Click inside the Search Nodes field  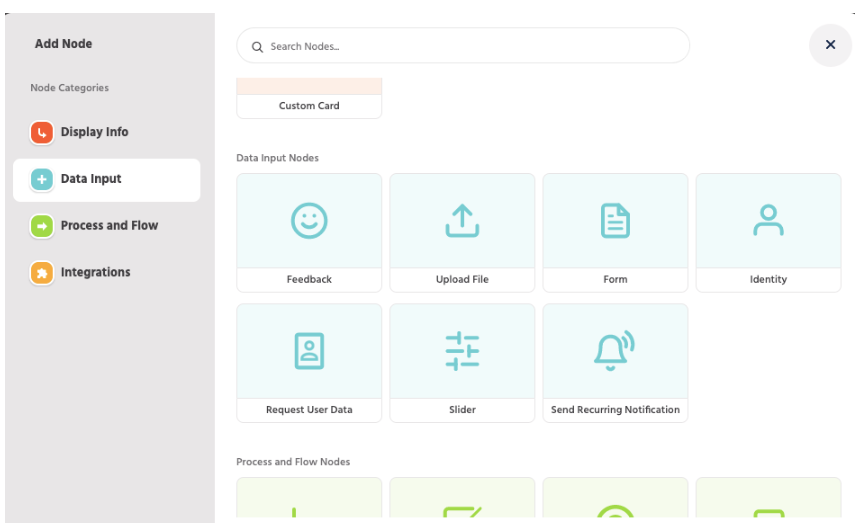tap(470, 46)
